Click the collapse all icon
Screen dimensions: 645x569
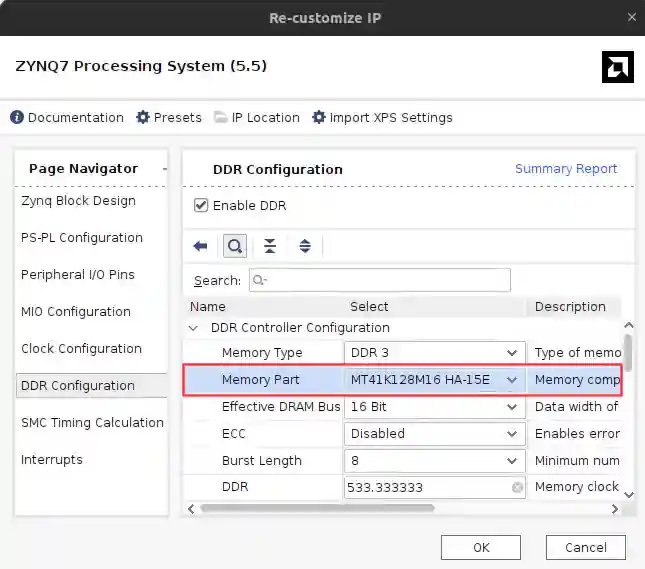[270, 246]
